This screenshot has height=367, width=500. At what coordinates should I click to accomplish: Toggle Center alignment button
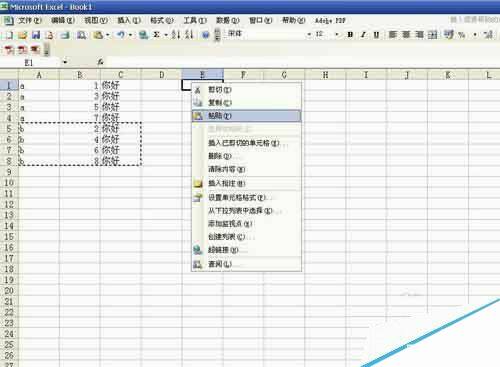(406, 34)
